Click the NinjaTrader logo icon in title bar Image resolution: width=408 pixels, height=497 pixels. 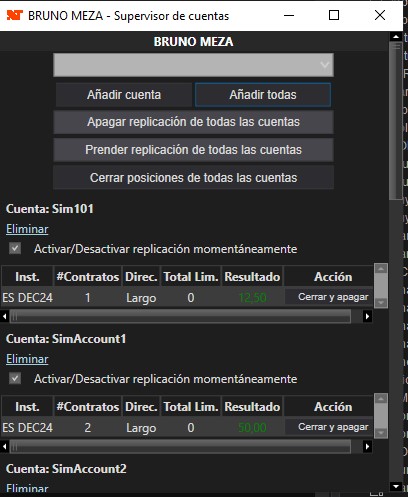[15, 15]
